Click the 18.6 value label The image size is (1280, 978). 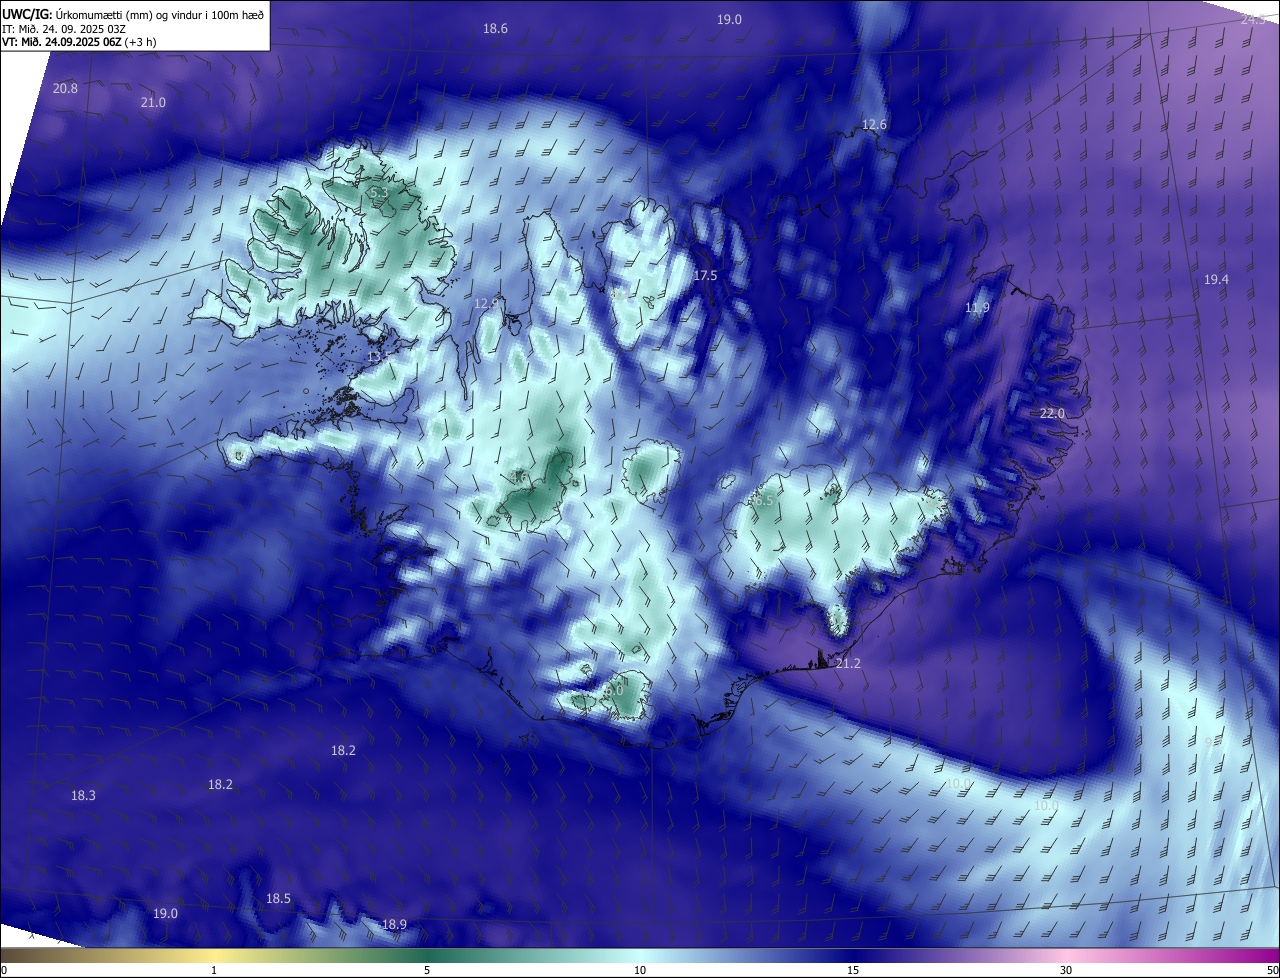point(495,29)
